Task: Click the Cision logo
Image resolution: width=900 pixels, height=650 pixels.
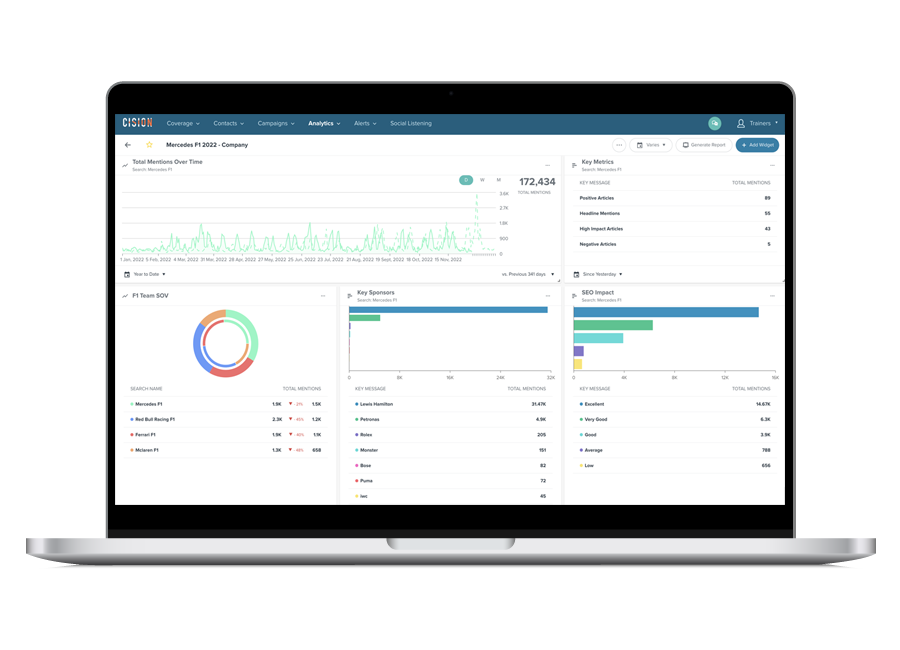Action: click(x=137, y=123)
